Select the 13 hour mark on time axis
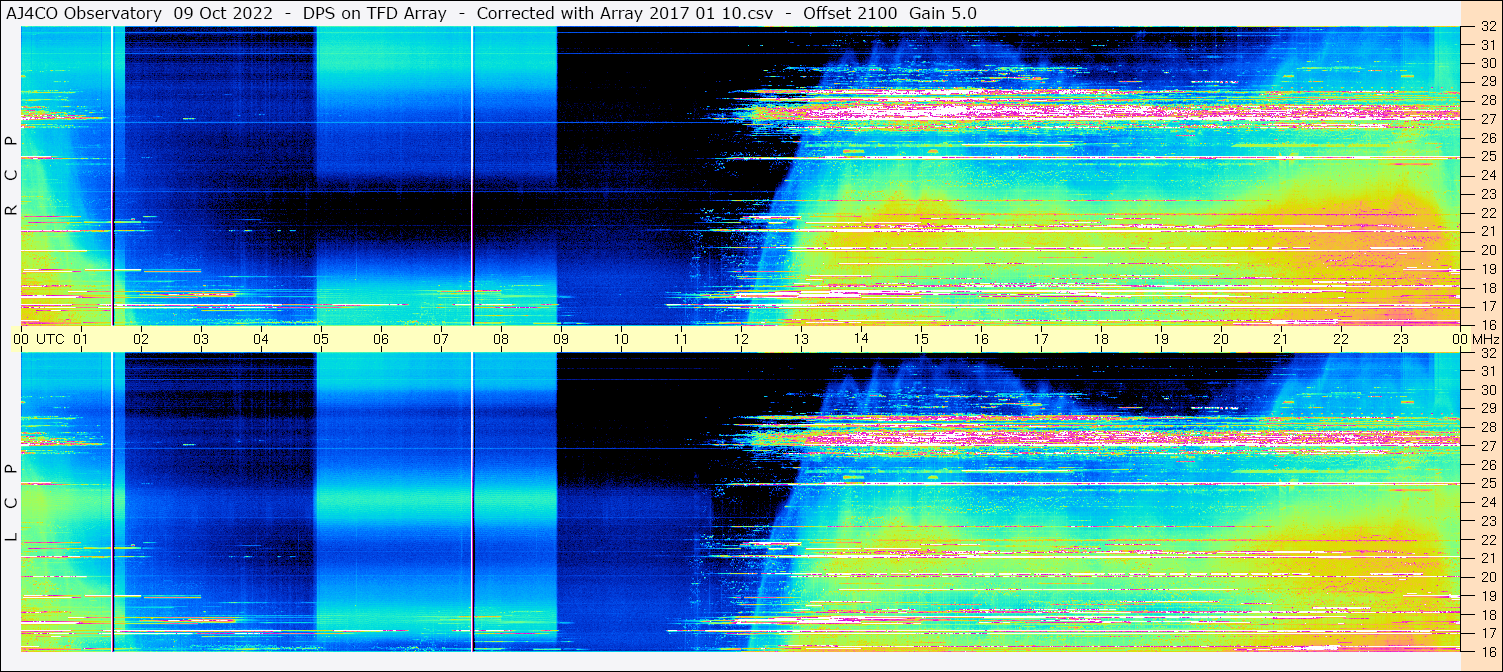The width and height of the screenshot is (1503, 672). (x=801, y=339)
